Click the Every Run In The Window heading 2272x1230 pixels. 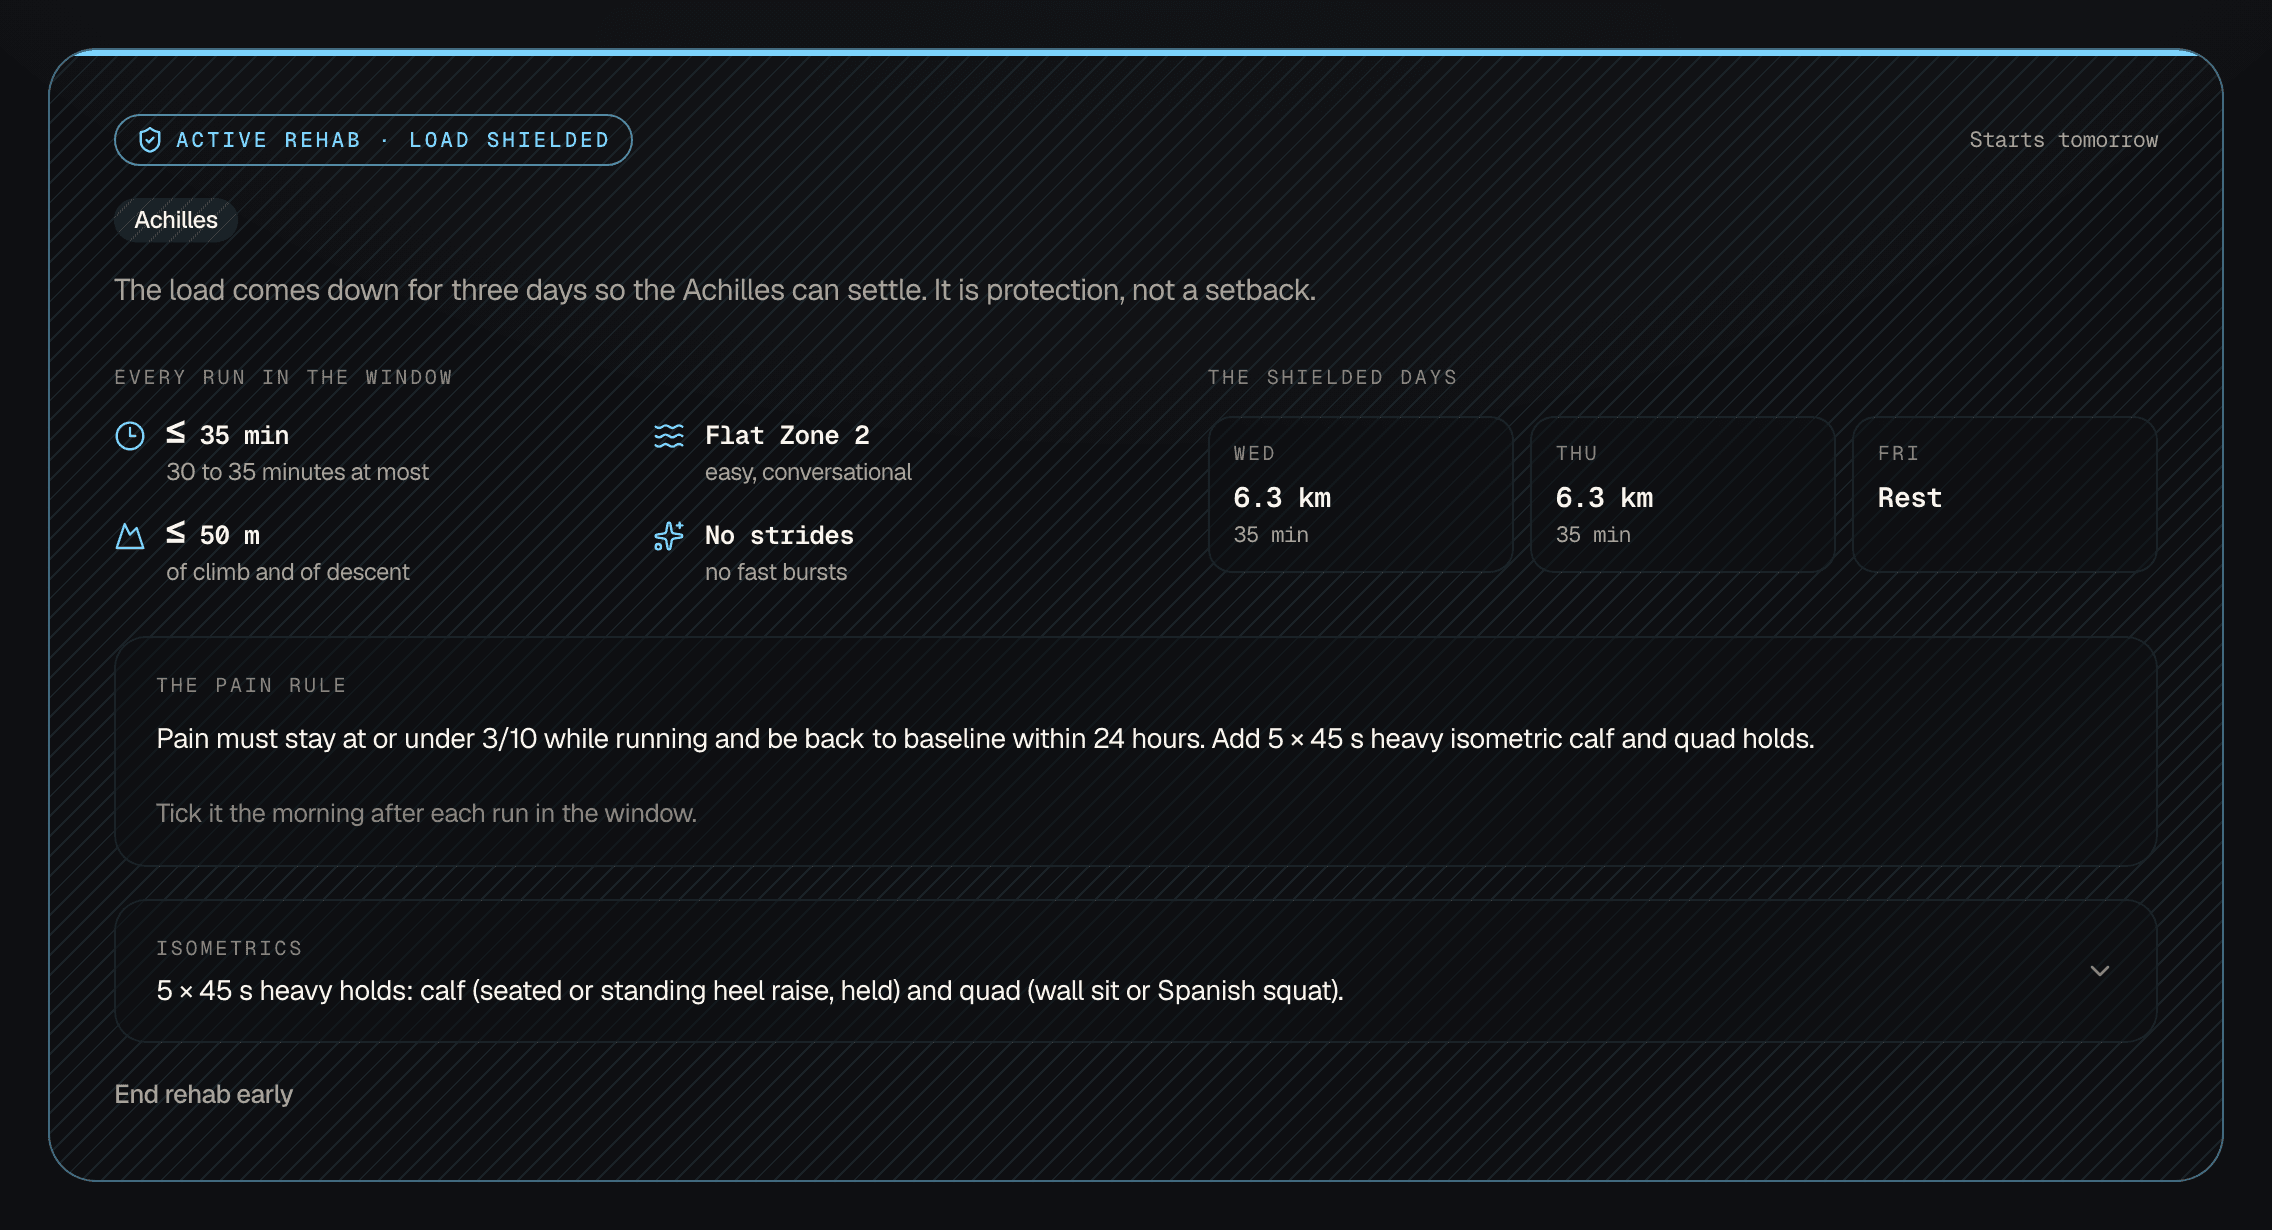pyautogui.click(x=284, y=377)
